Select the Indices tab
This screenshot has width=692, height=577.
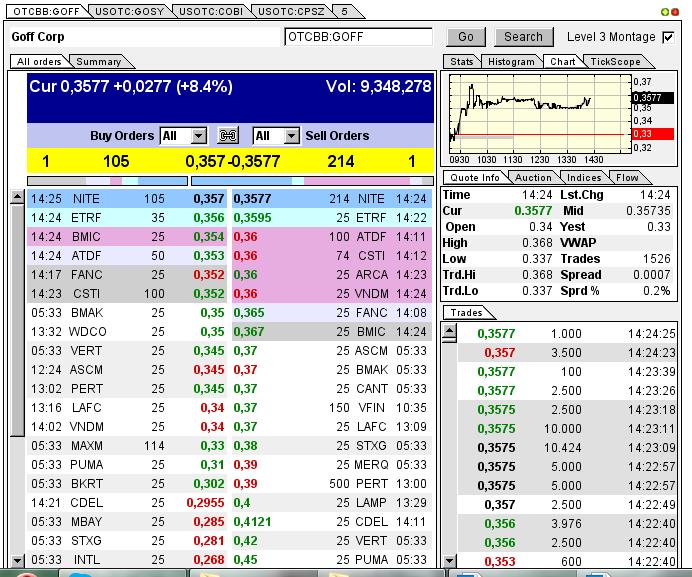[584, 177]
